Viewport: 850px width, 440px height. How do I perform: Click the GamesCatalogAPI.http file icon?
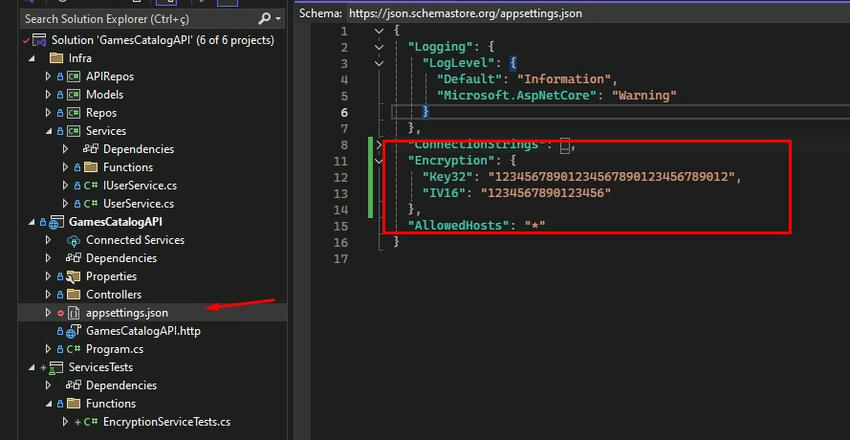[73, 331]
